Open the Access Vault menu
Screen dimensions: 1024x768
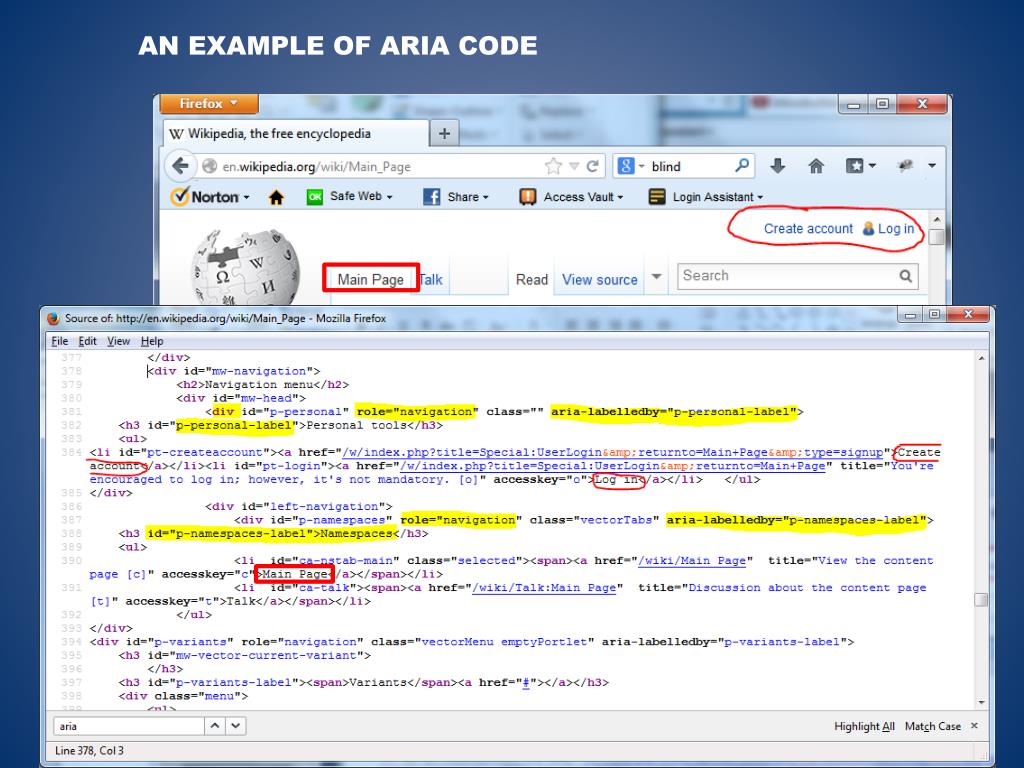(x=571, y=197)
